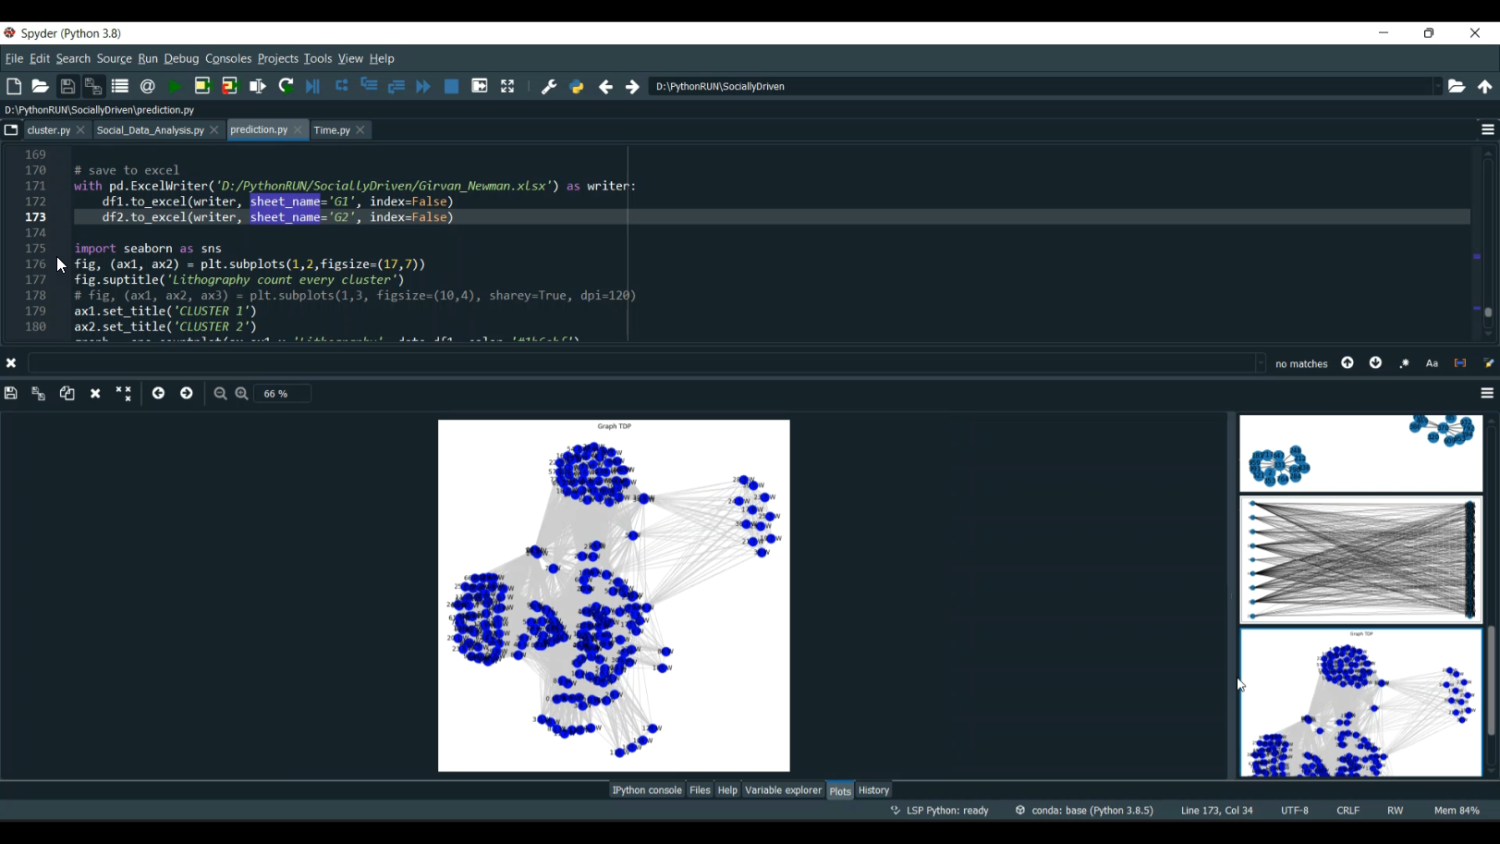
Task: Remove all plots icon
Action: [124, 394]
